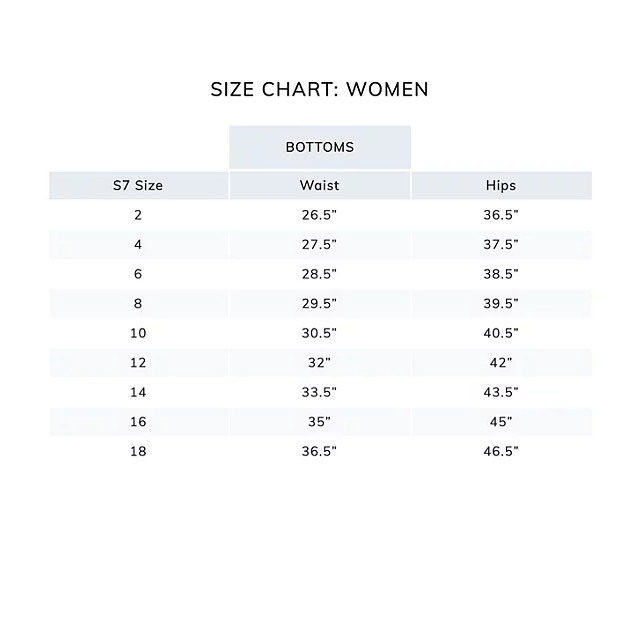The height and width of the screenshot is (641, 636).
Task: Click the Size Chart: Women title
Action: pyautogui.click(x=319, y=89)
